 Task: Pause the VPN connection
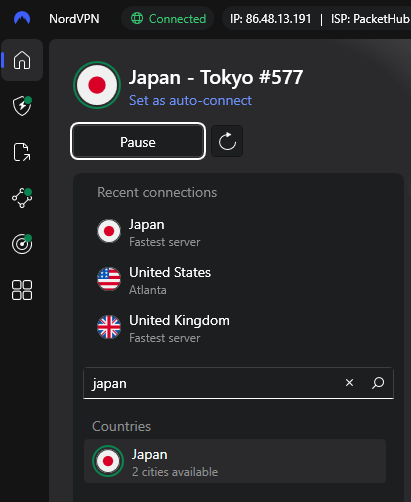pyautogui.click(x=138, y=141)
